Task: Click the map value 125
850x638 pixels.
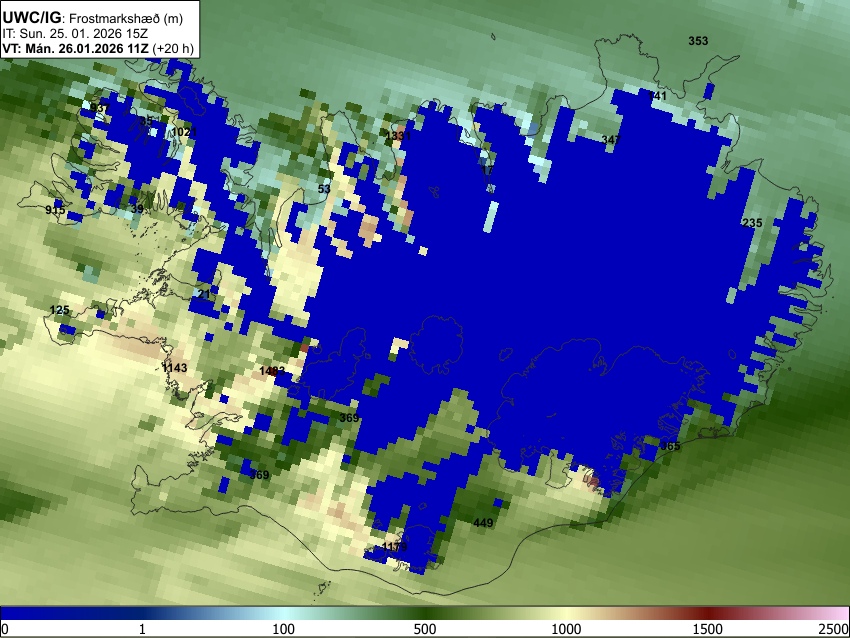Action: coord(59,310)
